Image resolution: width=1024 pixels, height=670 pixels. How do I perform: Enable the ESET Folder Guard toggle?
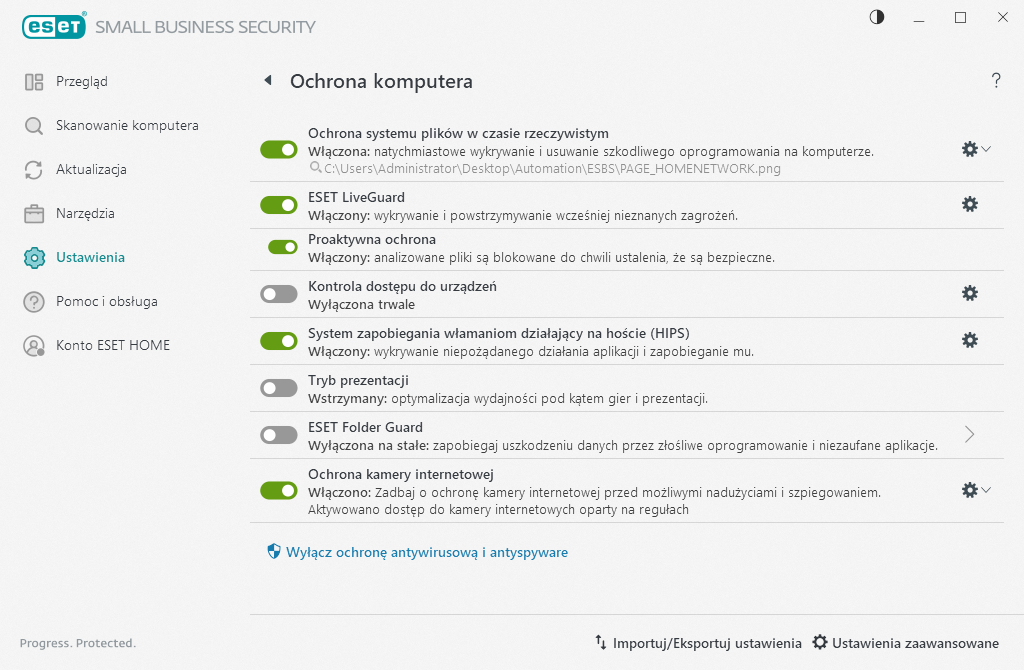279,435
